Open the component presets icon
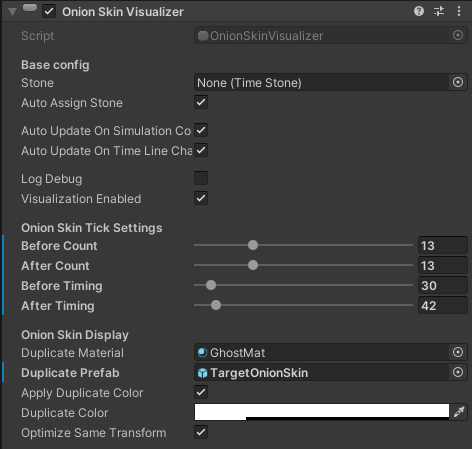The height and width of the screenshot is (449, 472). (439, 11)
